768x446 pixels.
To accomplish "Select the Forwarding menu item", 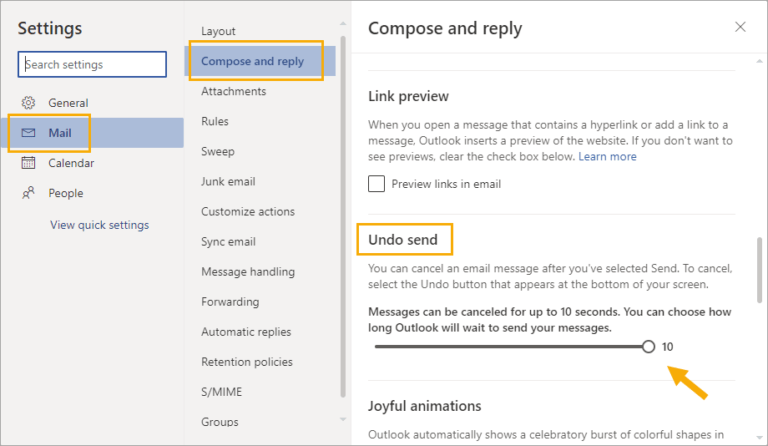I will [230, 302].
